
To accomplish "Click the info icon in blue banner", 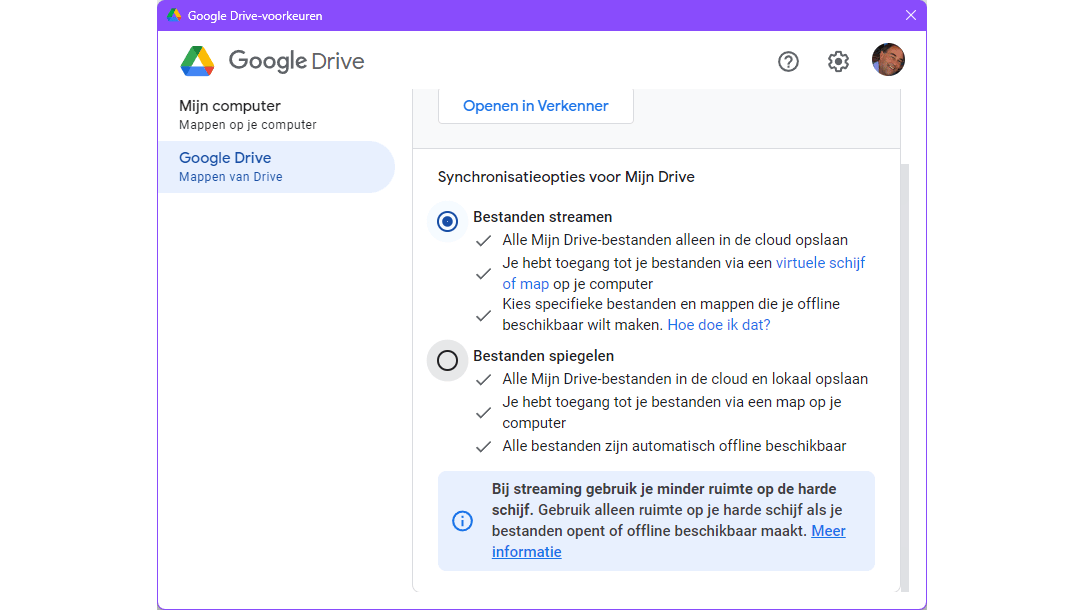I will (x=462, y=521).
